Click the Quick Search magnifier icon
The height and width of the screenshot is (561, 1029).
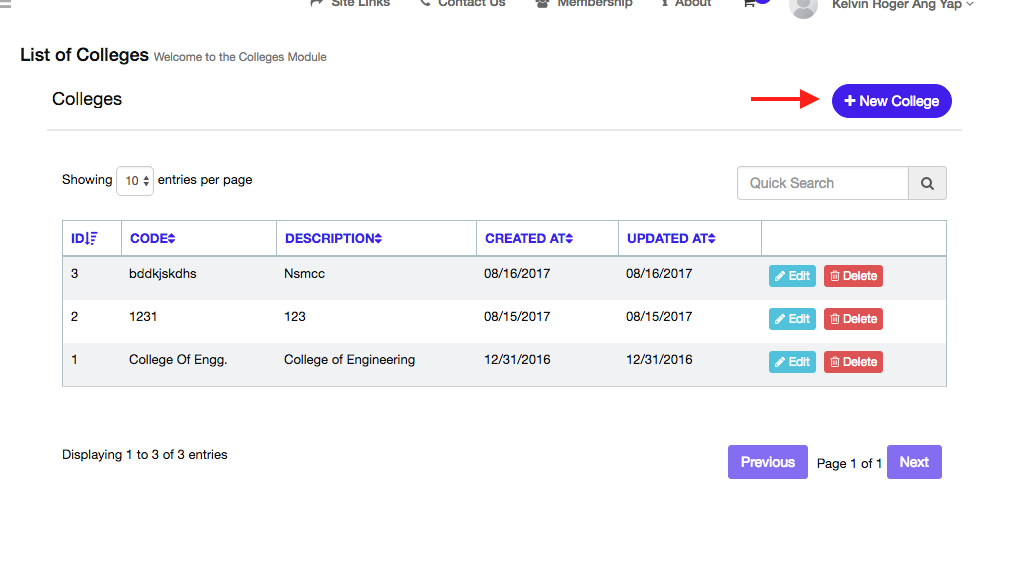tap(927, 183)
